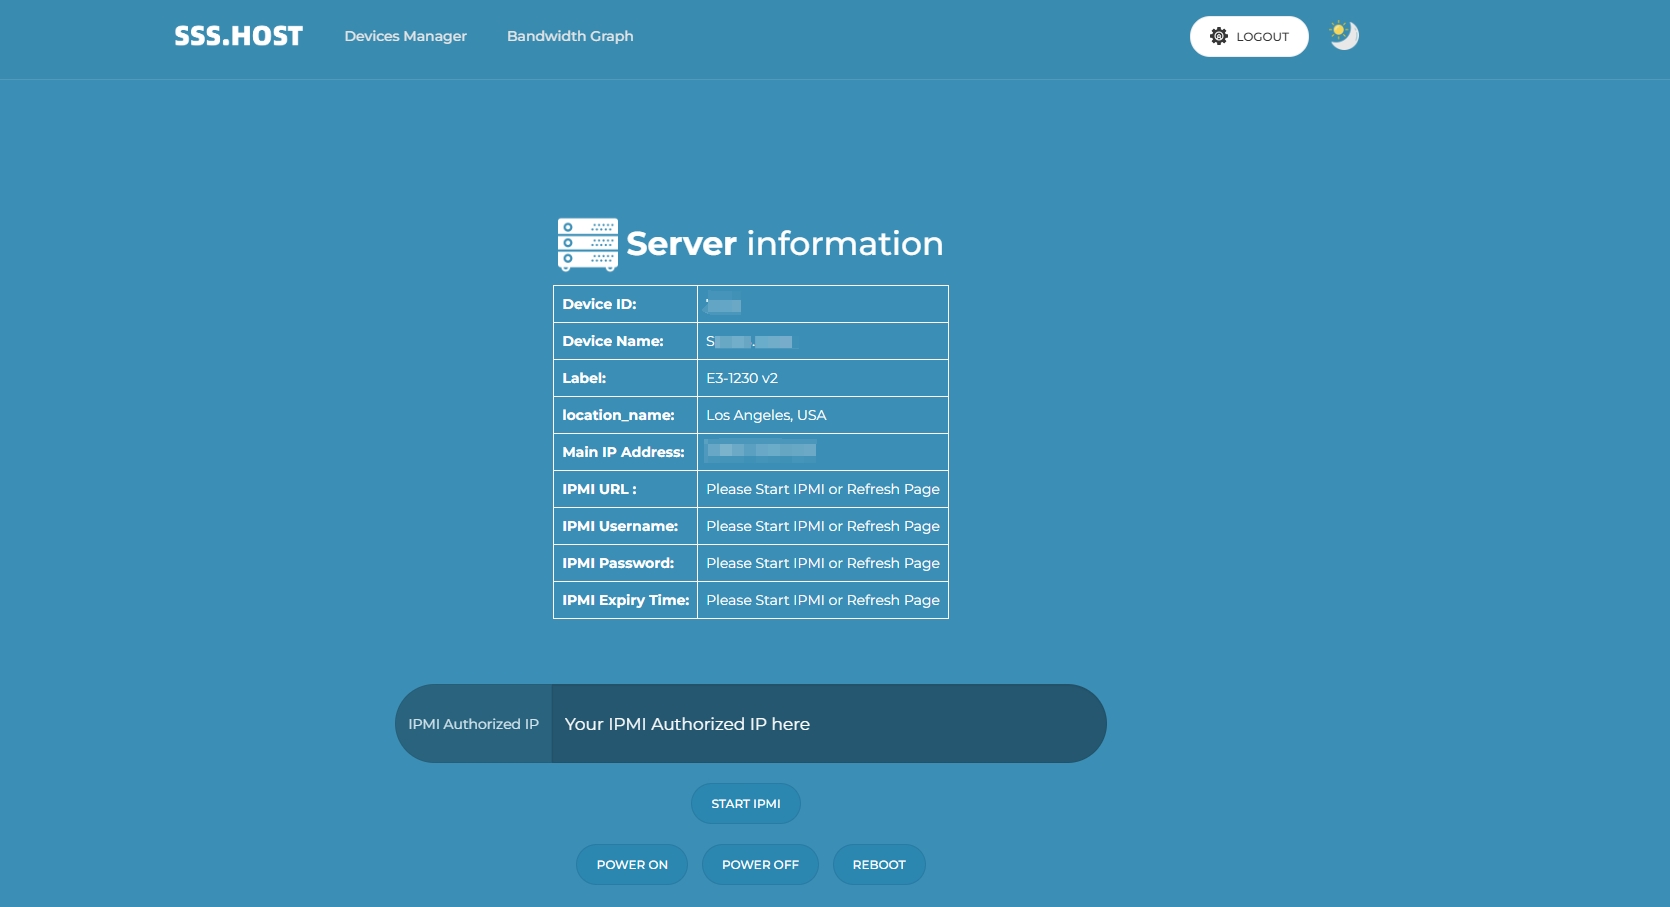This screenshot has height=907, width=1670.
Task: Open the Bandwidth Graph page
Action: click(570, 36)
